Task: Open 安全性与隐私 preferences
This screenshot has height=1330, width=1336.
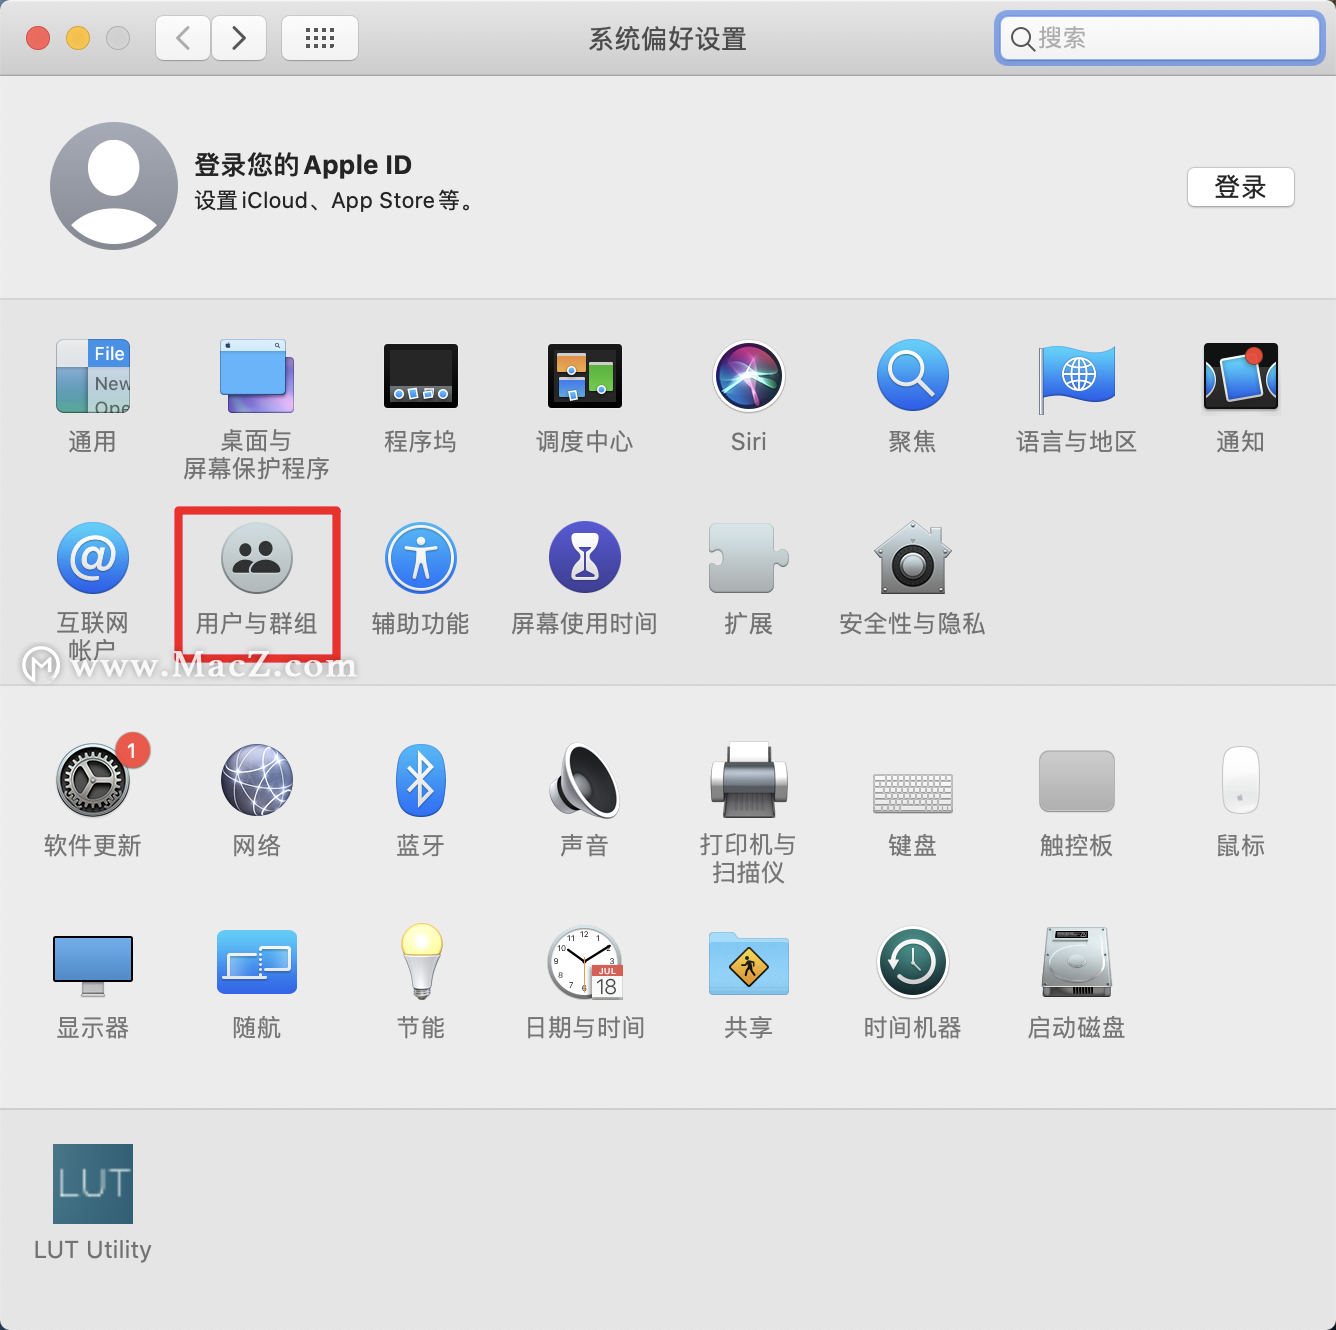Action: [x=913, y=558]
